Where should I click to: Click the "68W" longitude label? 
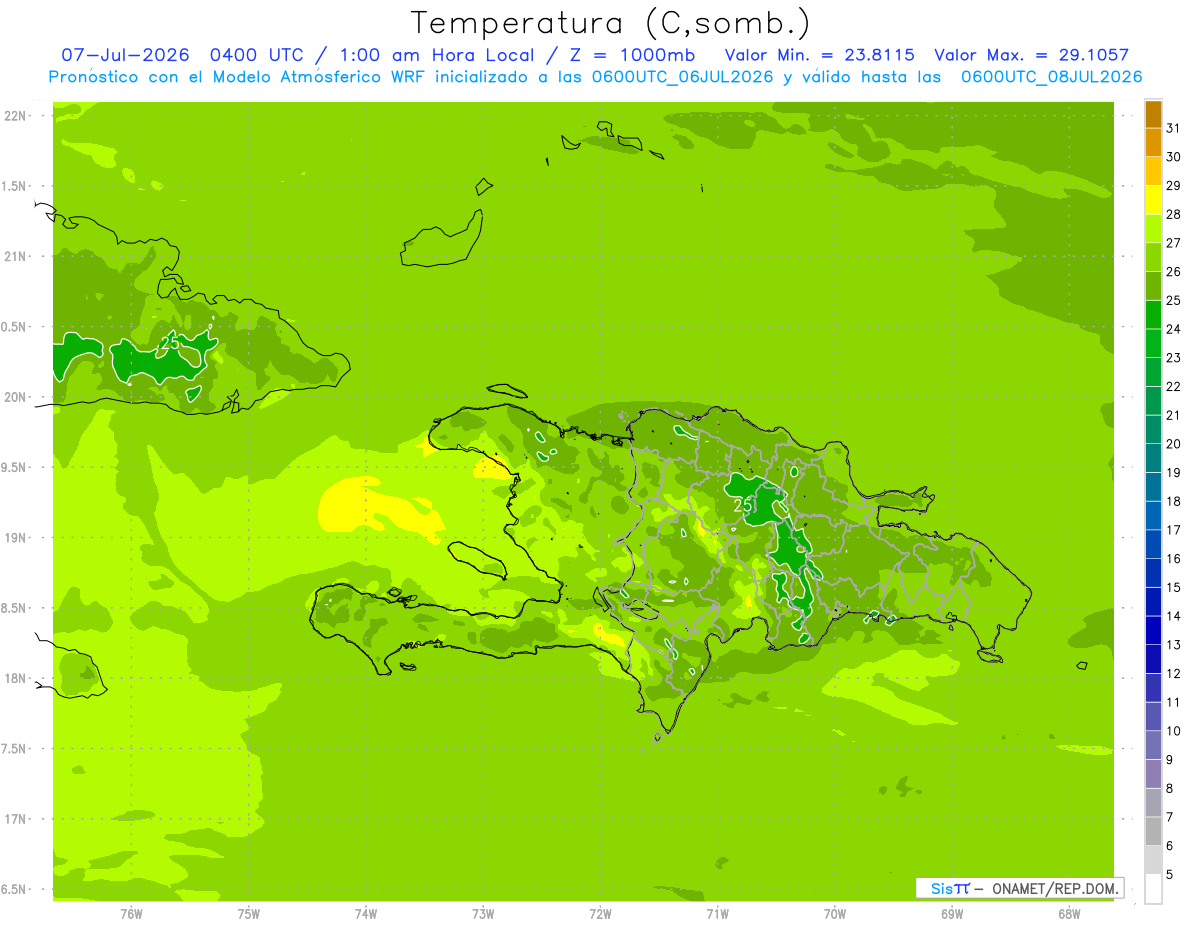point(1068,914)
